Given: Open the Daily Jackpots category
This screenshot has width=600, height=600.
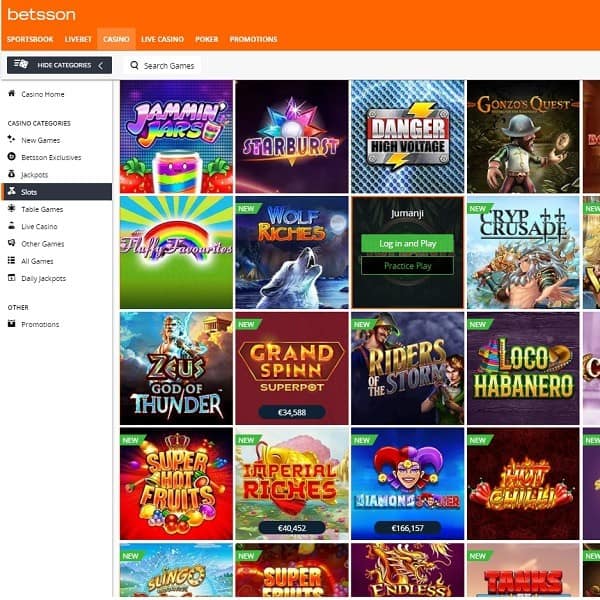Looking at the screenshot, I should point(44,278).
